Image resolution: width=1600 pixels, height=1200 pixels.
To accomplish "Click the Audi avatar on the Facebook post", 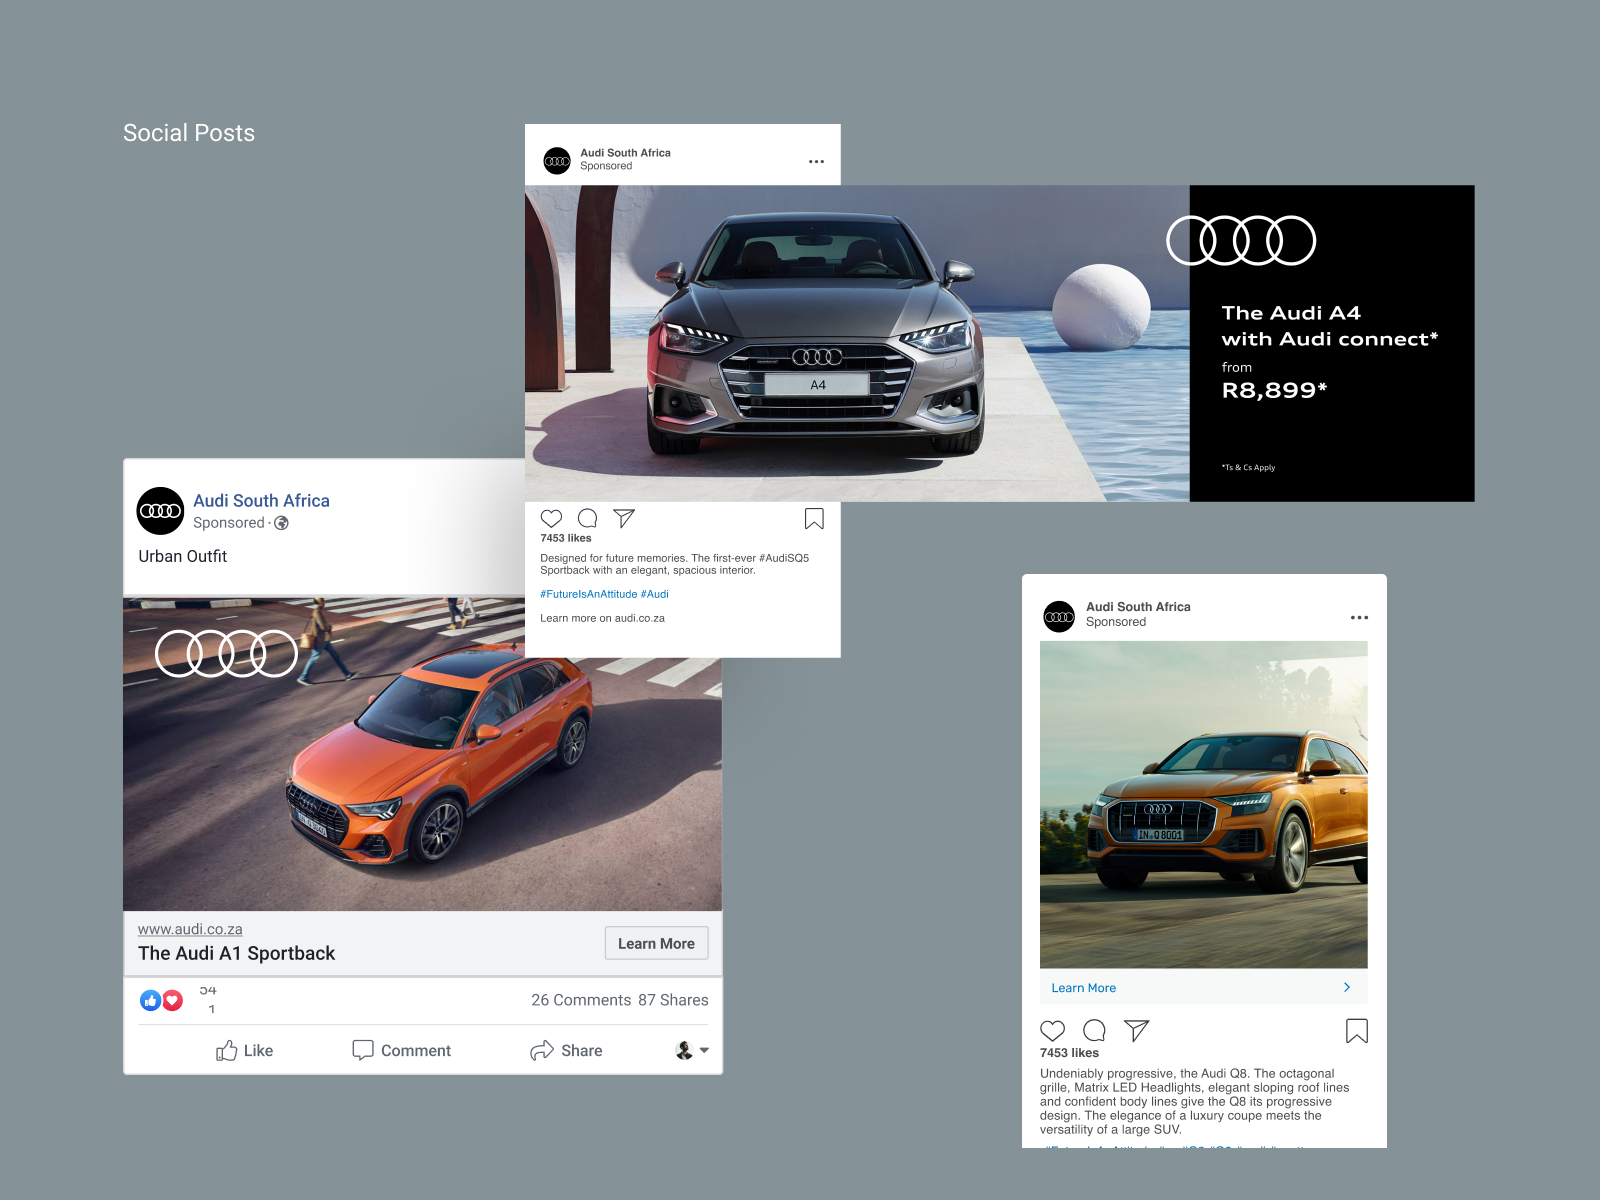I will tap(160, 511).
